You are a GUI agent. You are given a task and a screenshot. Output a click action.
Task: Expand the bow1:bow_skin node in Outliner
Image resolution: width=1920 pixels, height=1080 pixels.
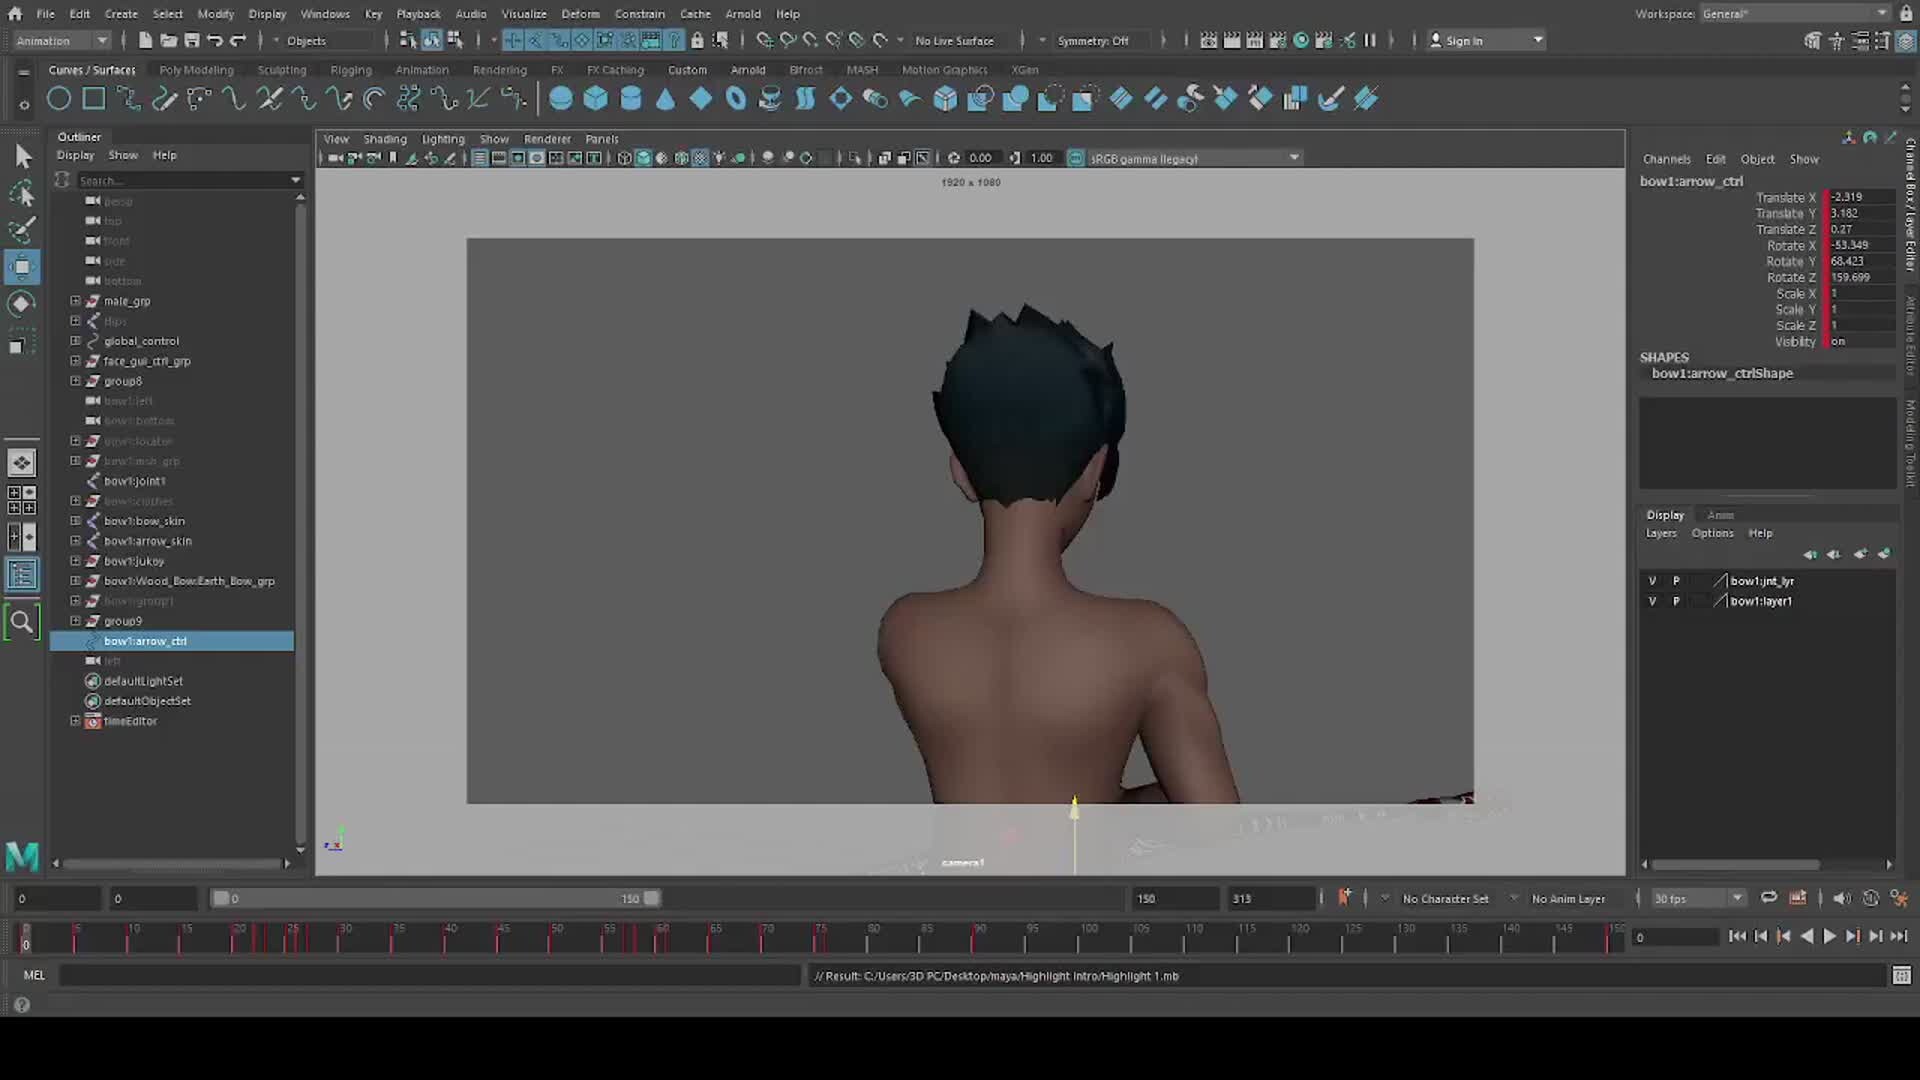pos(75,521)
